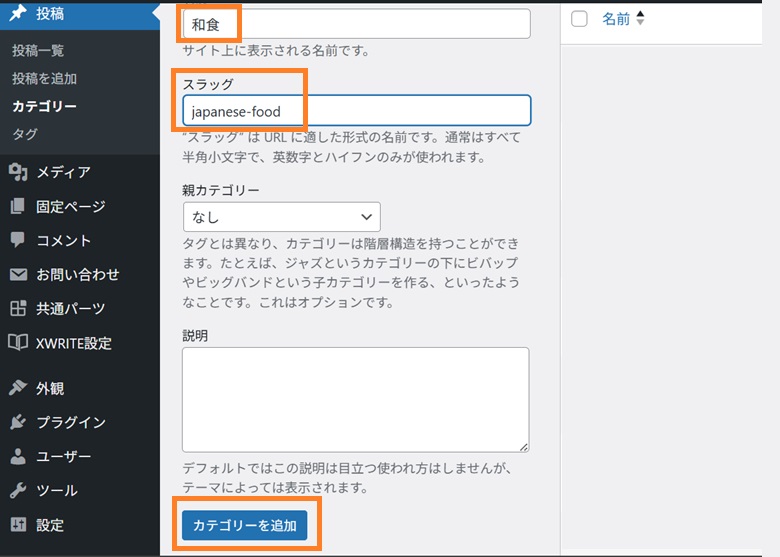This screenshot has width=780, height=557.
Task: Click the プラグイン plug icon
Action: coord(18,422)
